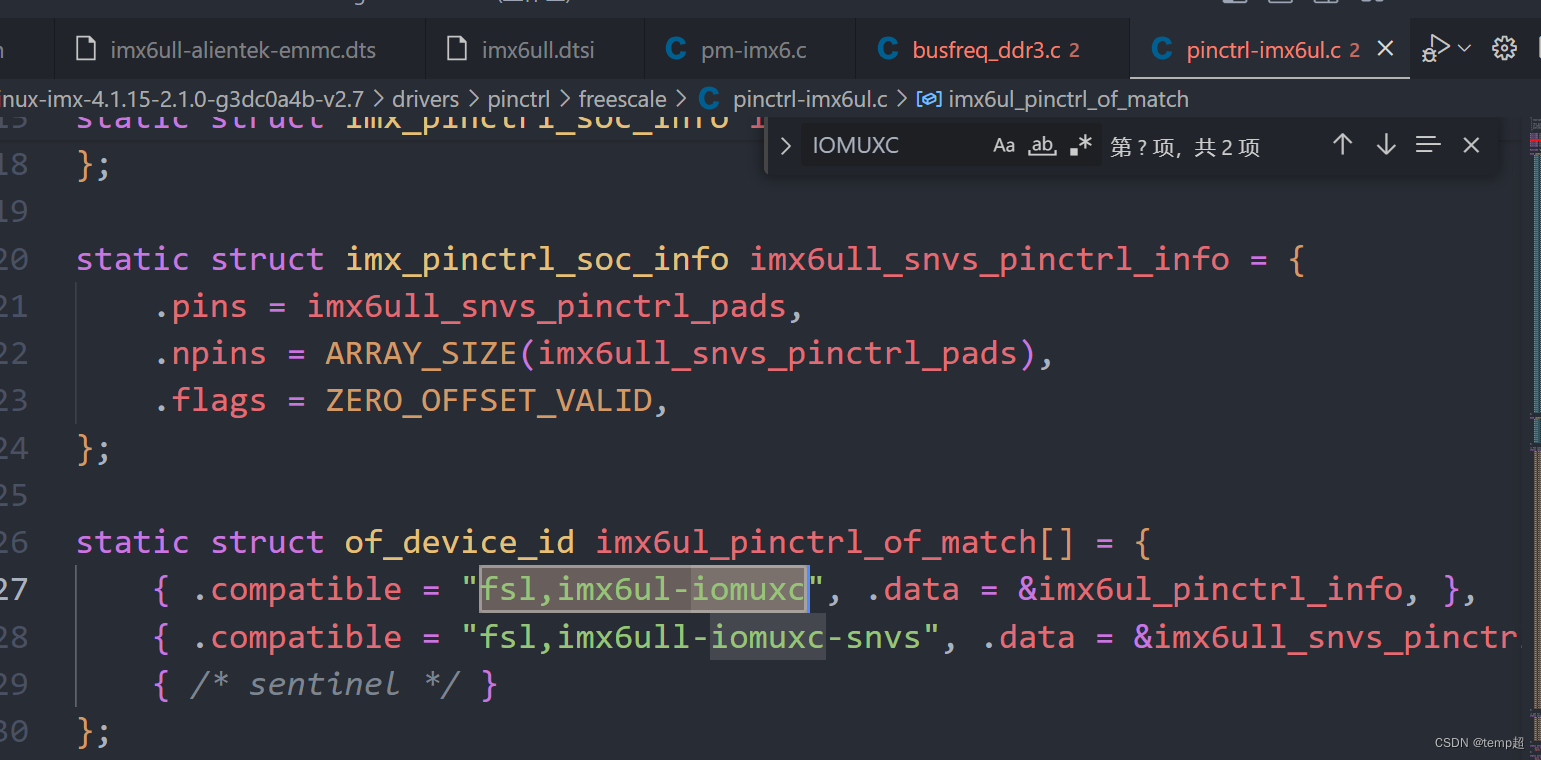Click the C file icon on pm-imx6.c tab
1541x760 pixels.
click(x=676, y=48)
